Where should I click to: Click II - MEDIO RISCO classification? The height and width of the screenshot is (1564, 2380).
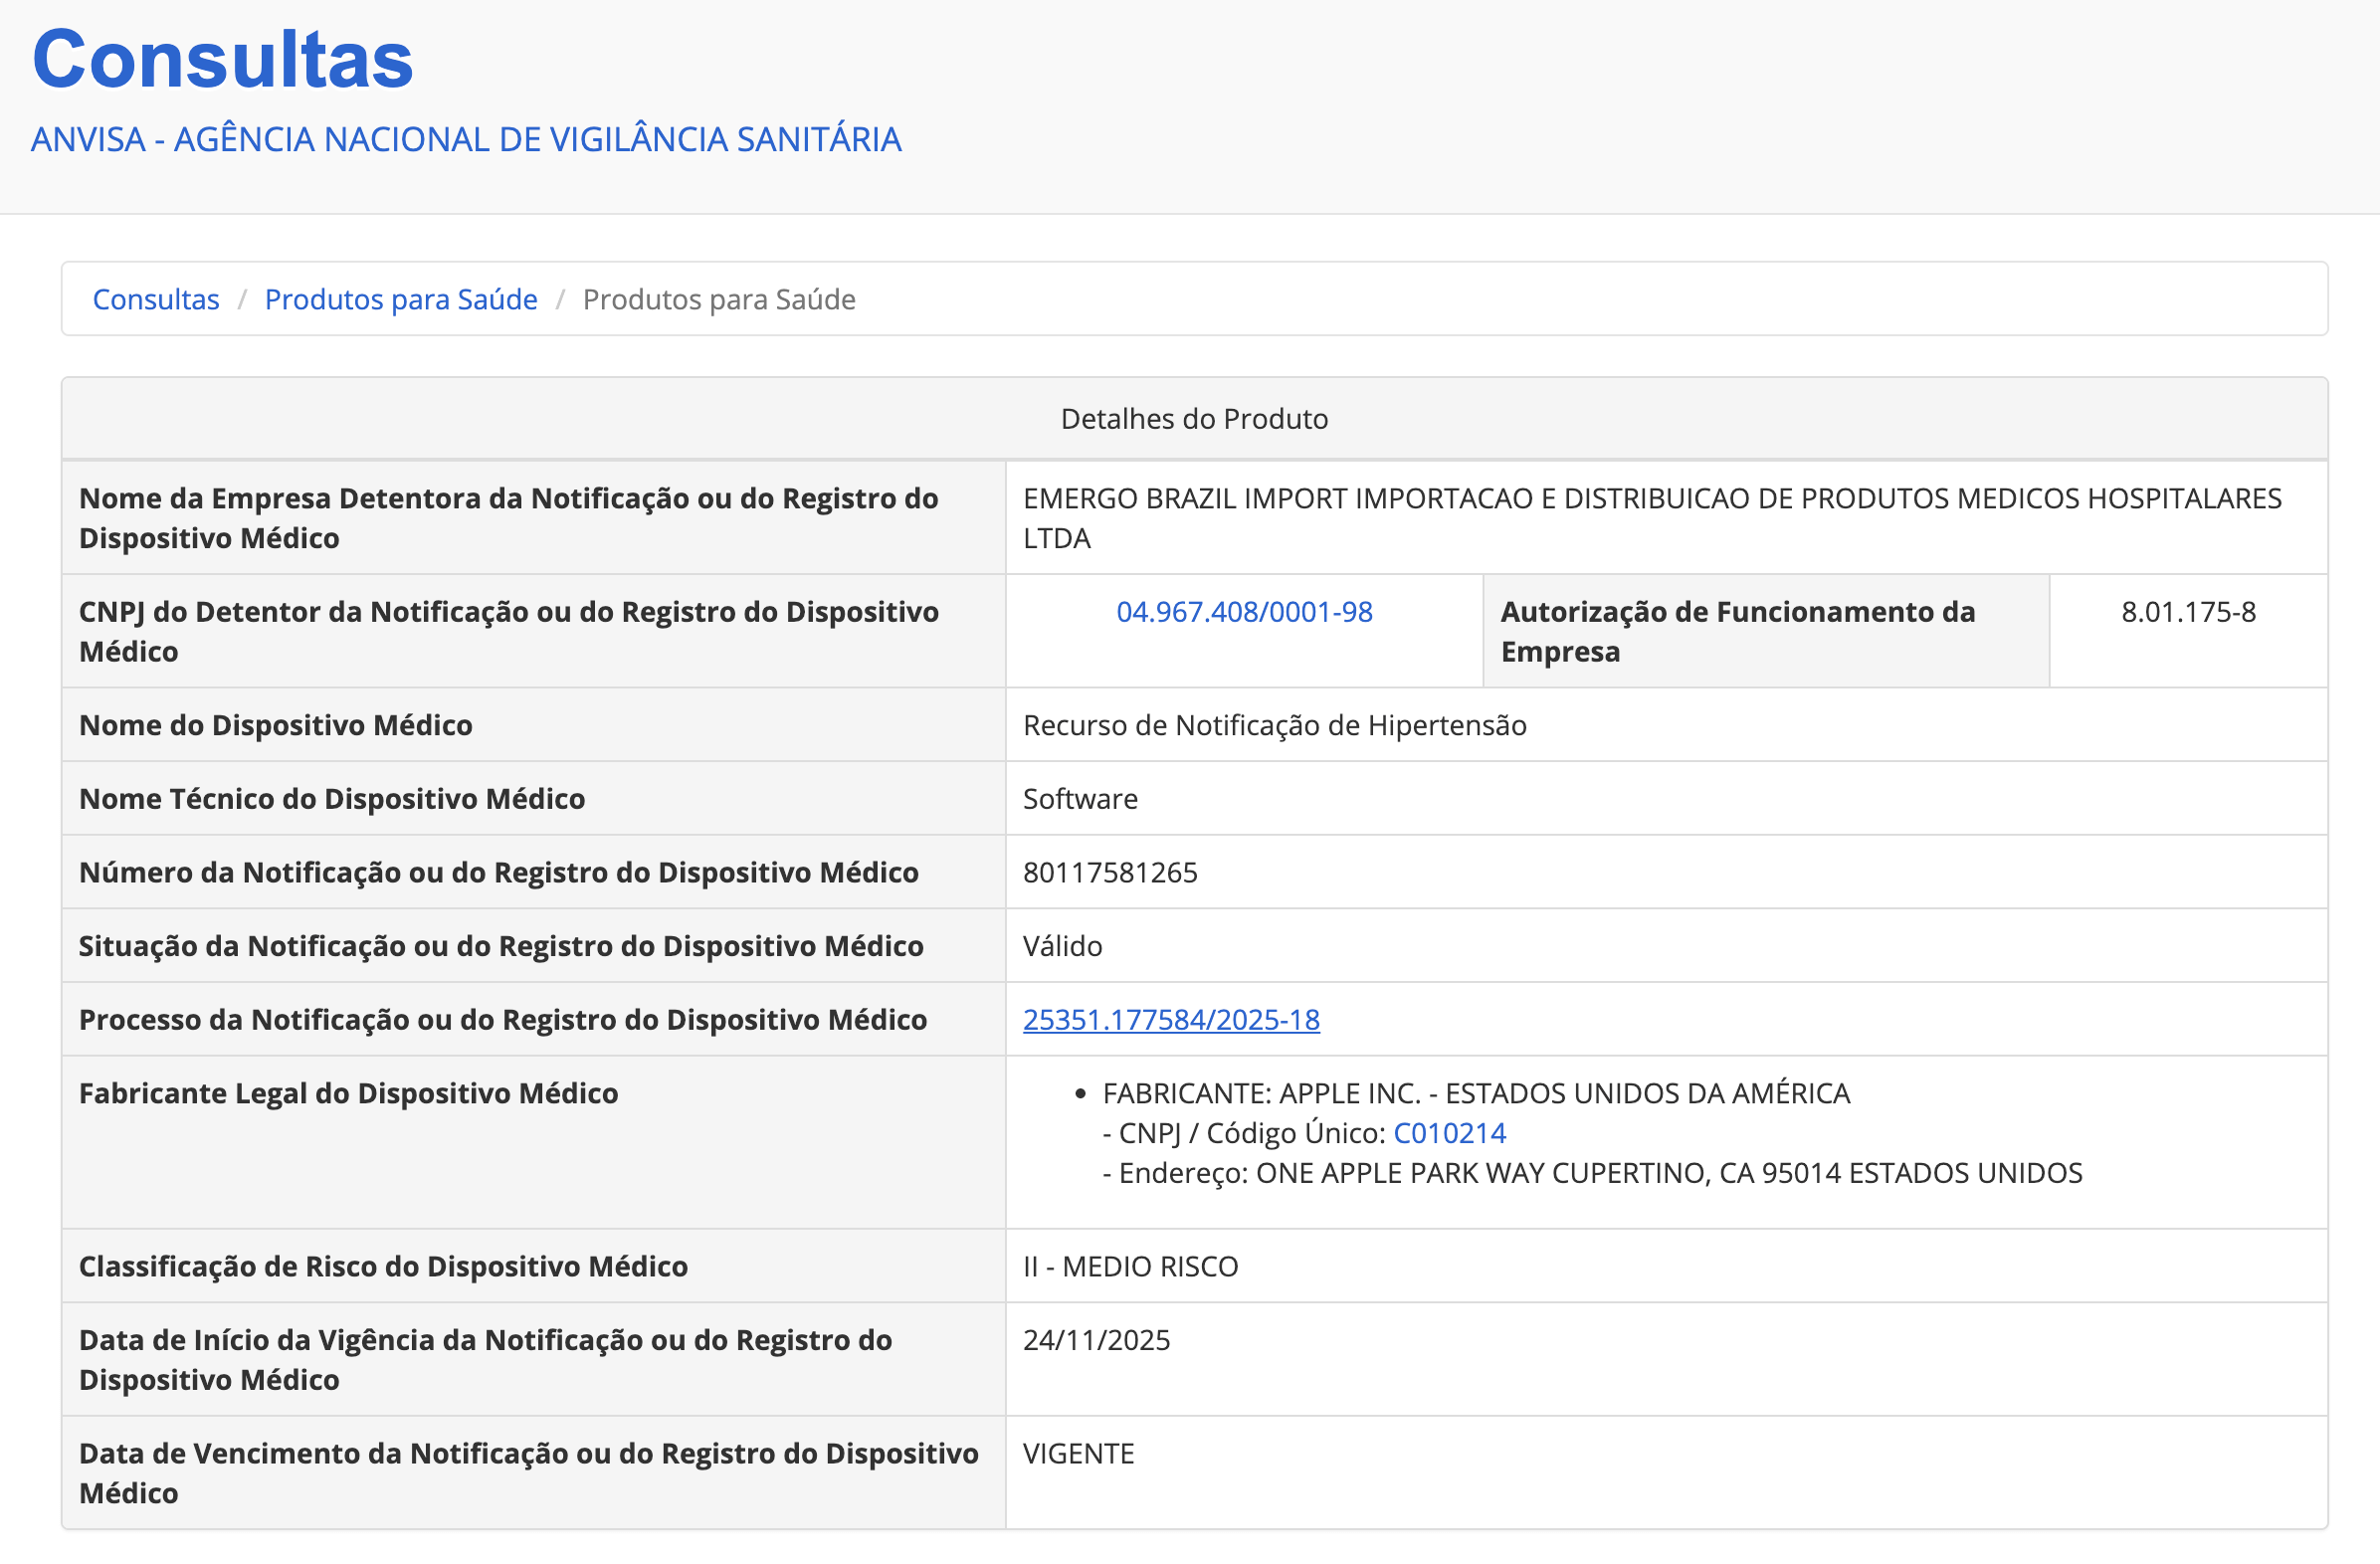tap(1129, 1266)
